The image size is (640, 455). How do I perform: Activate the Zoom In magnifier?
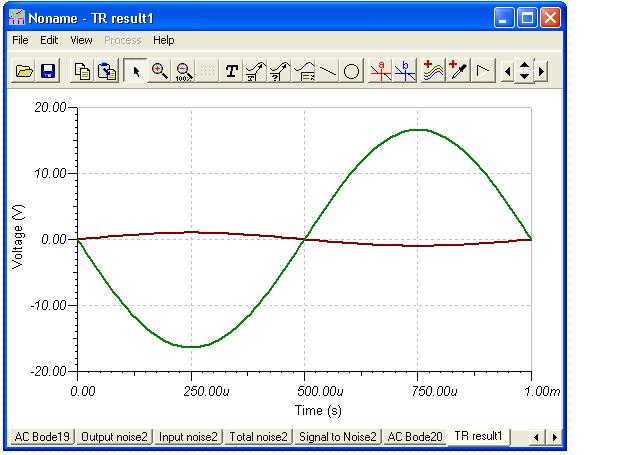[x=159, y=71]
